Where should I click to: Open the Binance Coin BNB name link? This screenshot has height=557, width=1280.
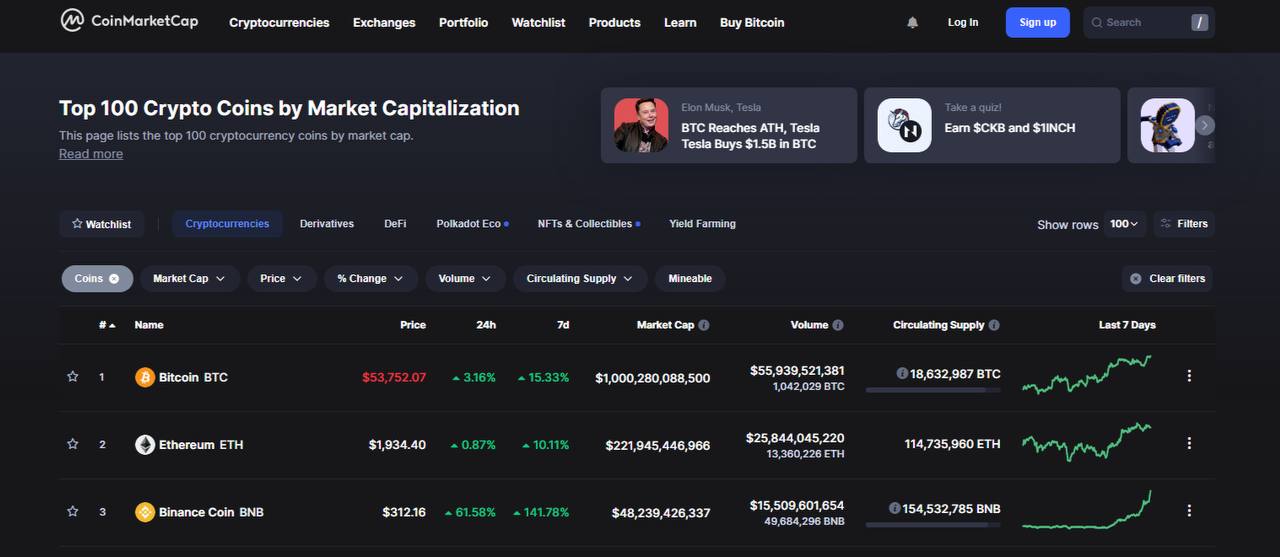211,512
